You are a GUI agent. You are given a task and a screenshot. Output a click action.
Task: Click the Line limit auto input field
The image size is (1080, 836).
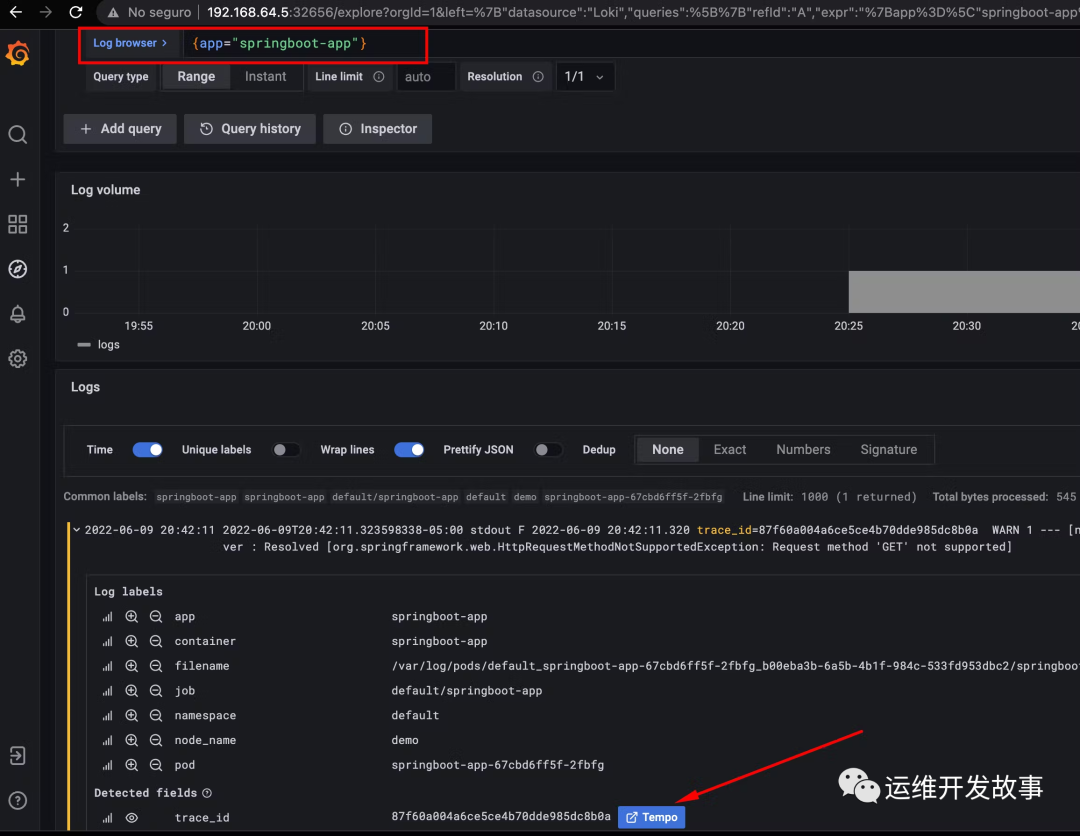coord(426,76)
